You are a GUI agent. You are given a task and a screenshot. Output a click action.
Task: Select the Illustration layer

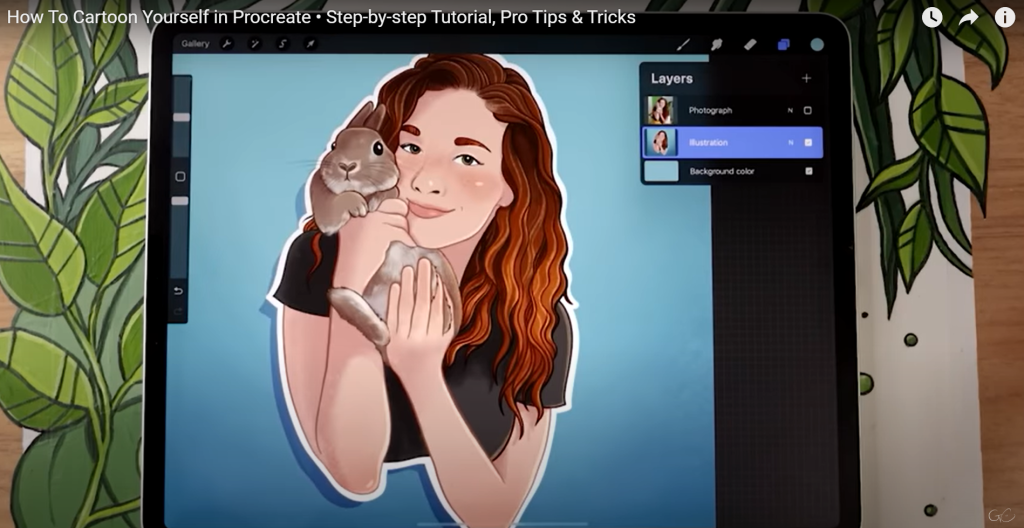[732, 142]
